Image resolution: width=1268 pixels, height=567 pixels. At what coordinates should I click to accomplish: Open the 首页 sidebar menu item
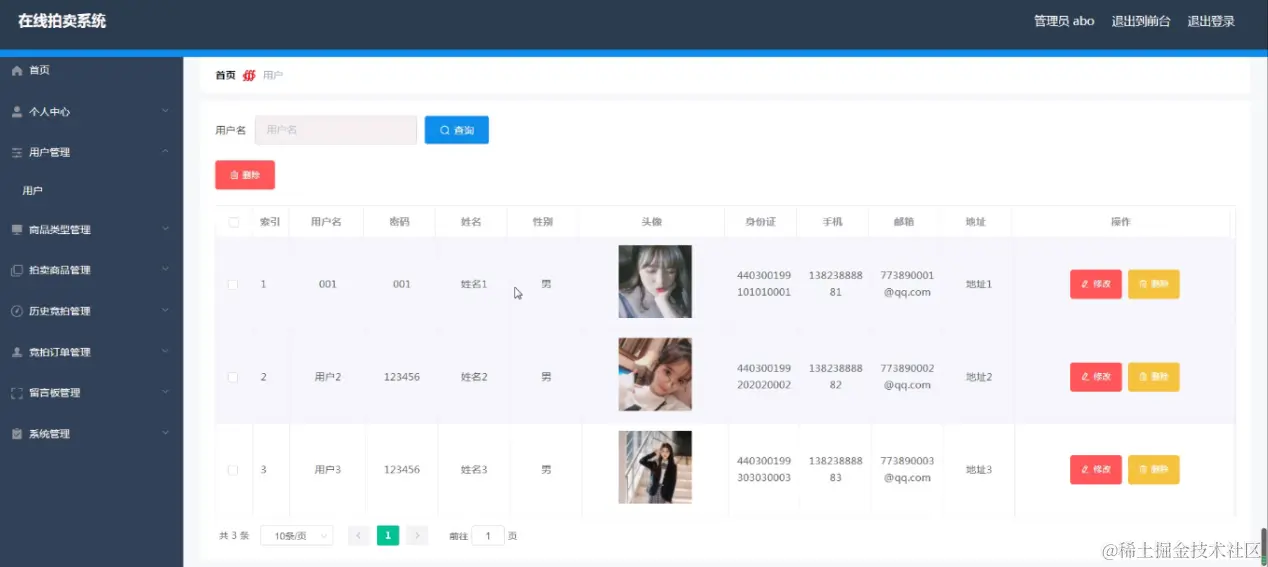pyautogui.click(x=91, y=70)
